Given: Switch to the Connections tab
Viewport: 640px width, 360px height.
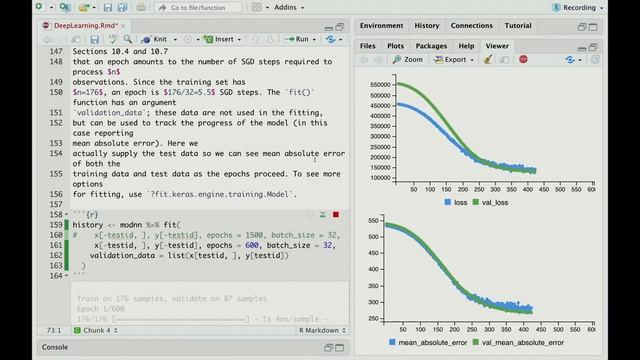Looking at the screenshot, I should coord(471,26).
